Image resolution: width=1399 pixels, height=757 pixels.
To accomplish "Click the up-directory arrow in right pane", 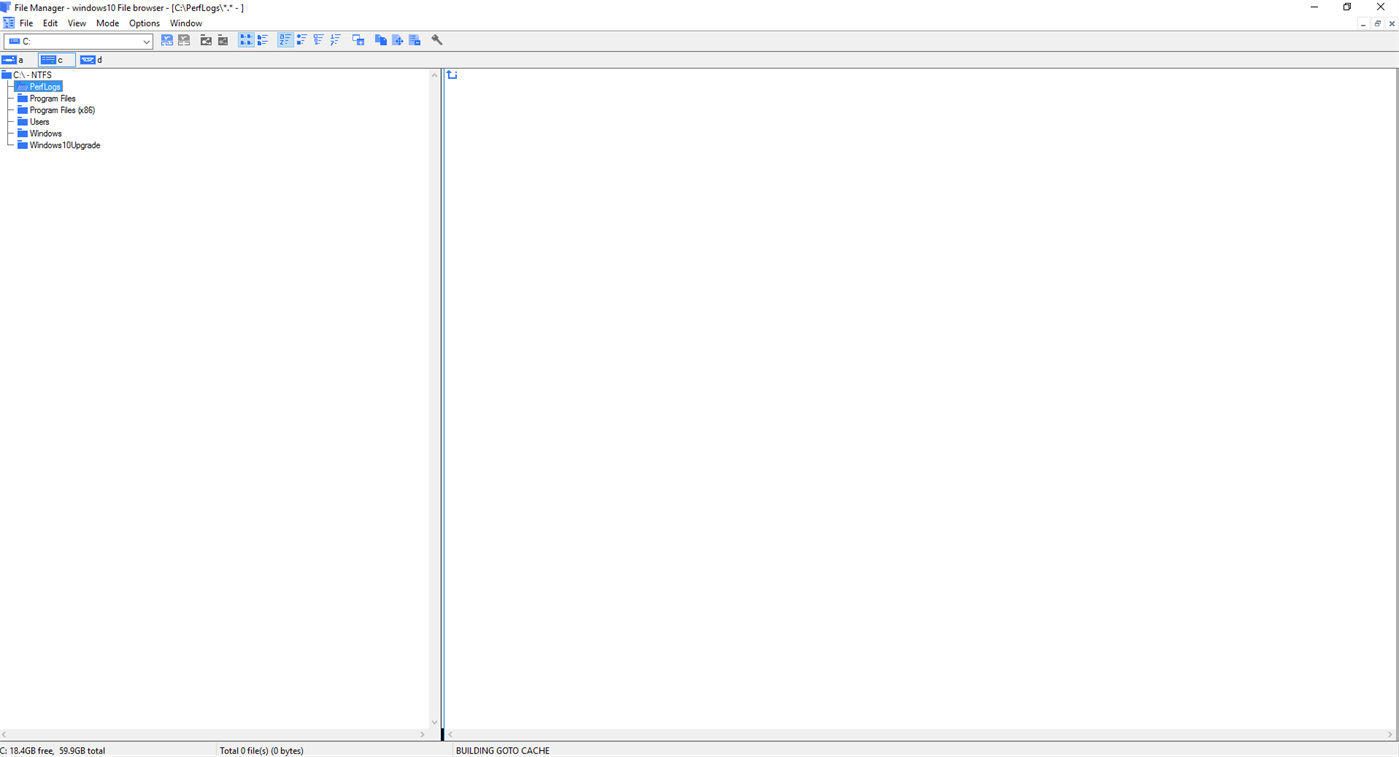I will point(452,75).
